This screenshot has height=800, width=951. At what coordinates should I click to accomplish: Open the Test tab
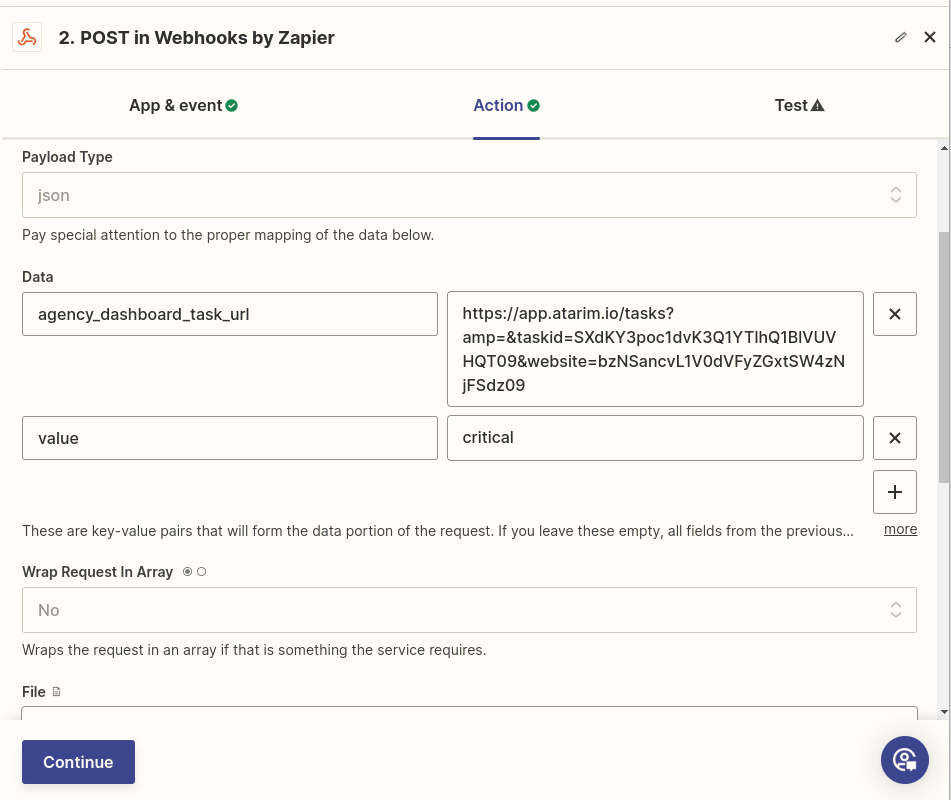(790, 106)
